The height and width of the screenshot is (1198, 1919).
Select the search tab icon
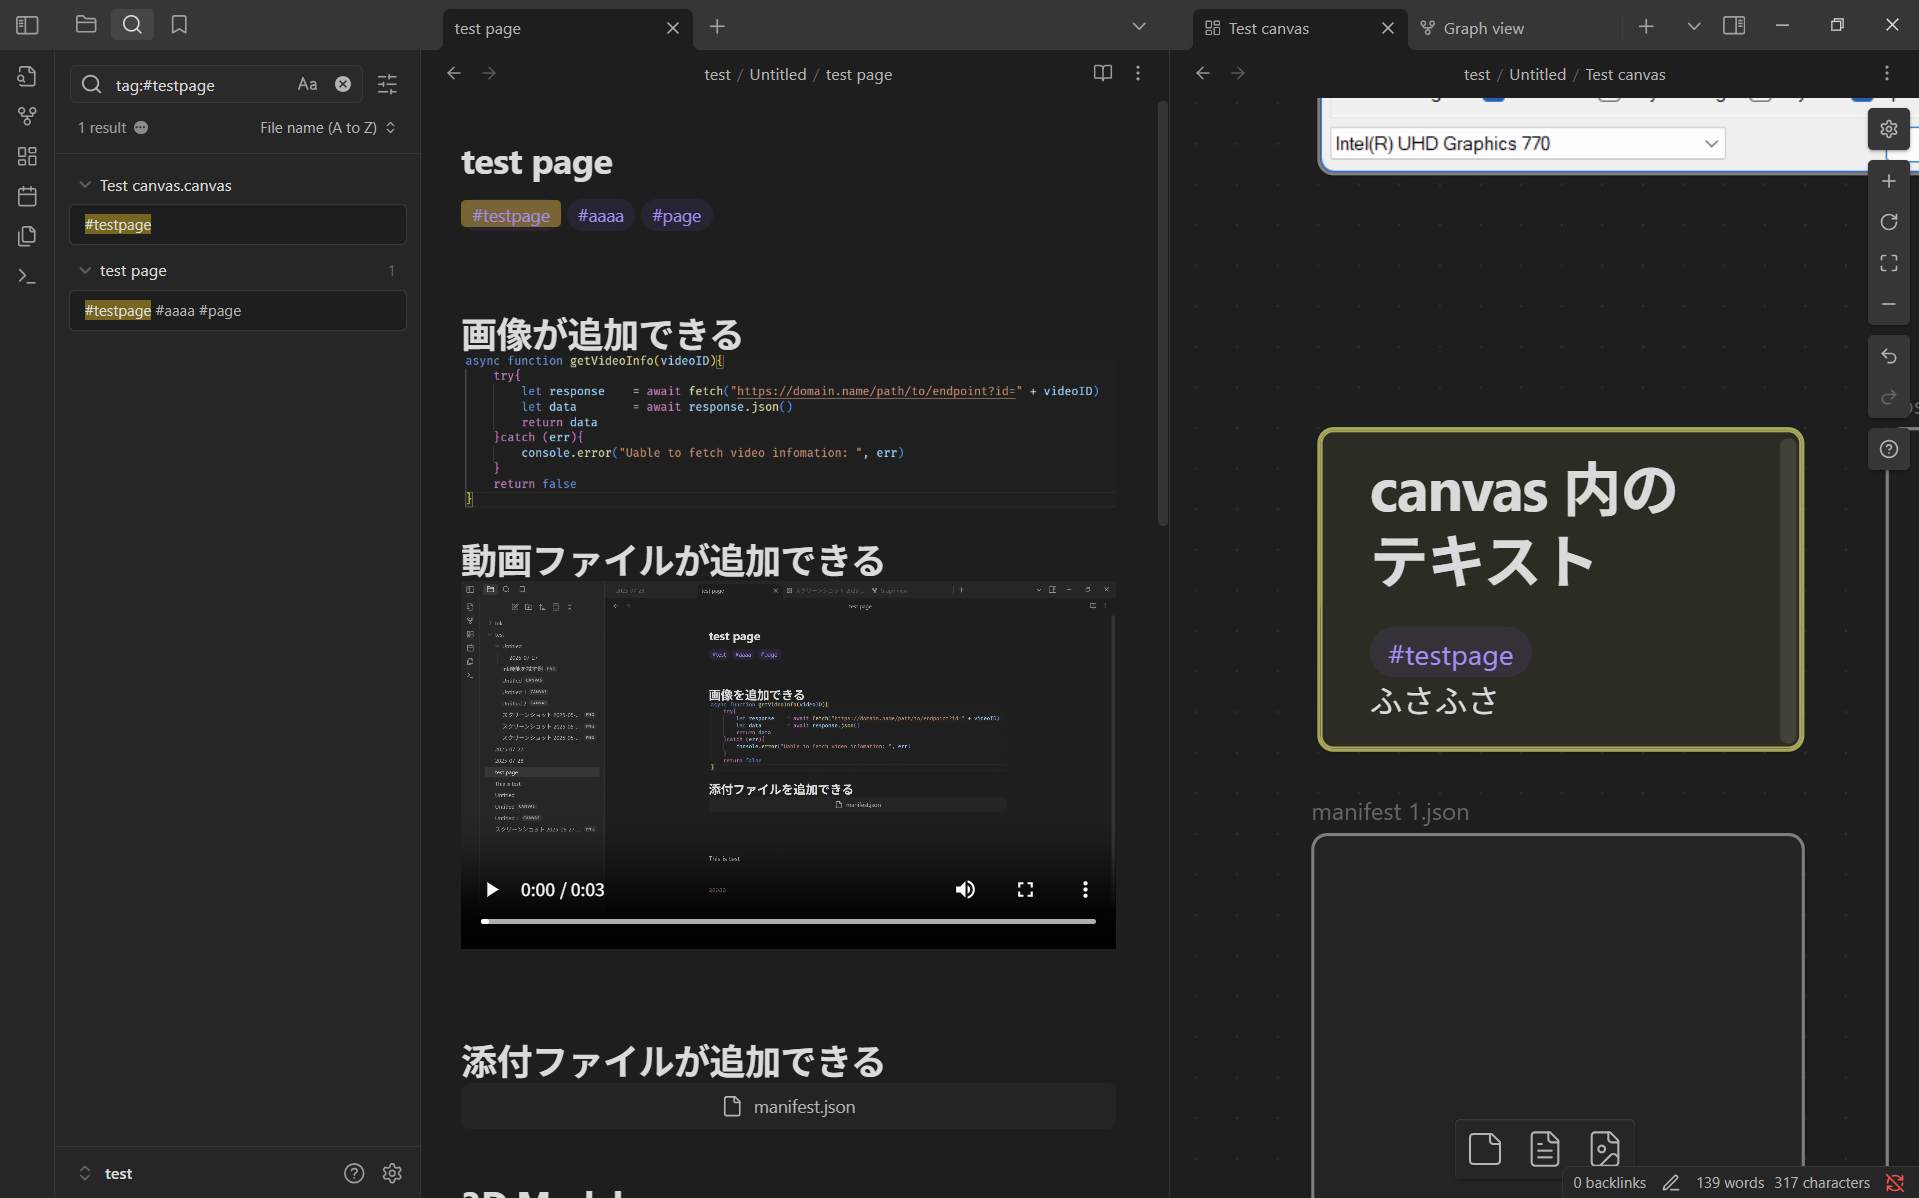[132, 25]
